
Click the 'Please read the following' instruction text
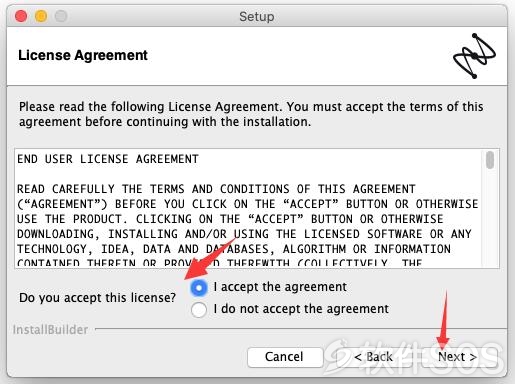(x=251, y=114)
